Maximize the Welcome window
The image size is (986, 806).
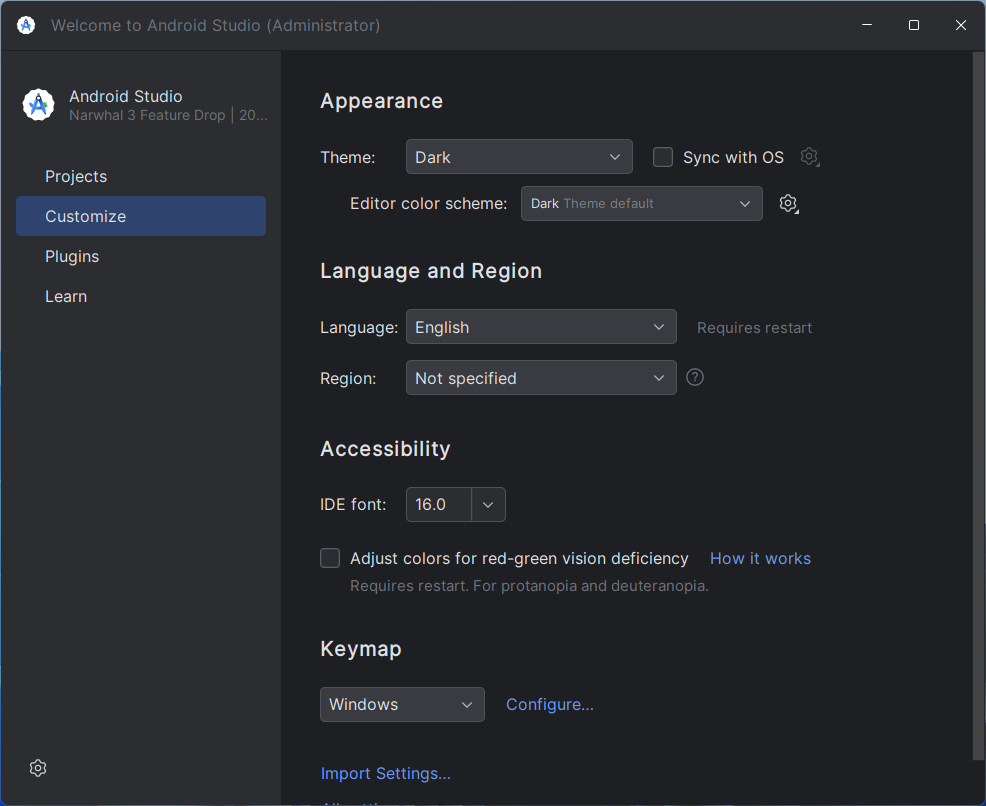click(913, 25)
